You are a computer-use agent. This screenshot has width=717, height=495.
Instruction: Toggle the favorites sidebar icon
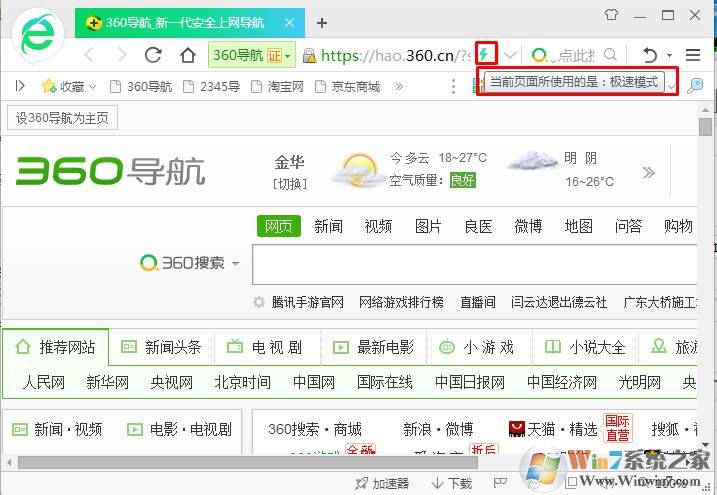point(20,86)
